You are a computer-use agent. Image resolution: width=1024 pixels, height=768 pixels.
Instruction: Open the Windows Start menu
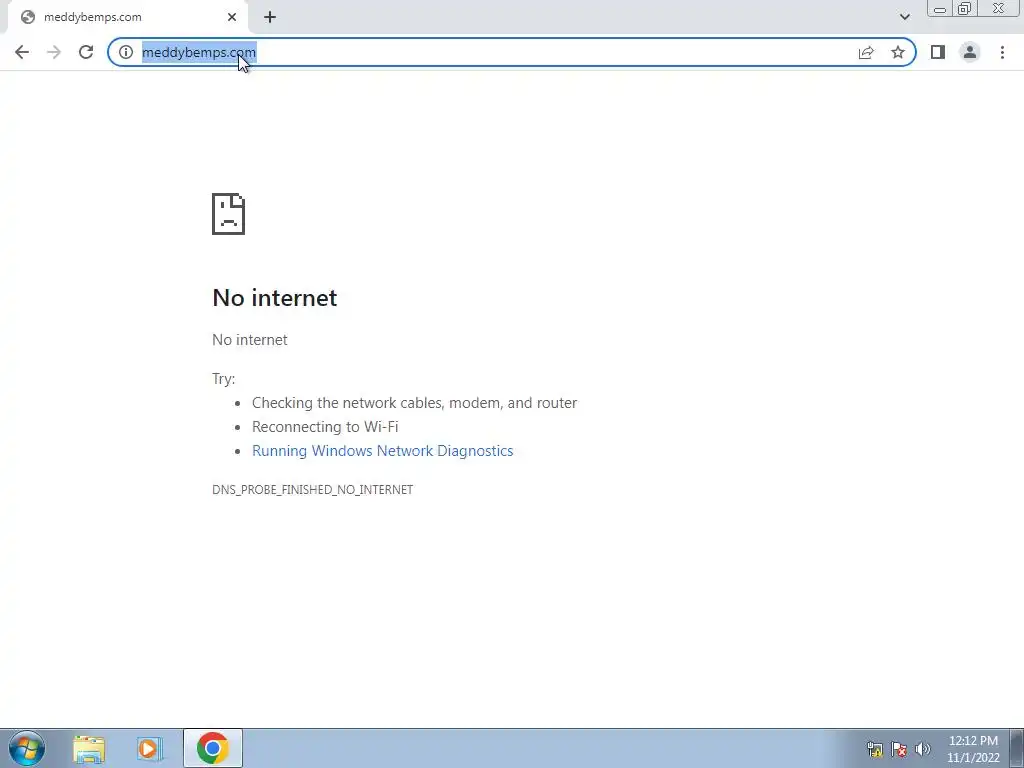[27, 748]
